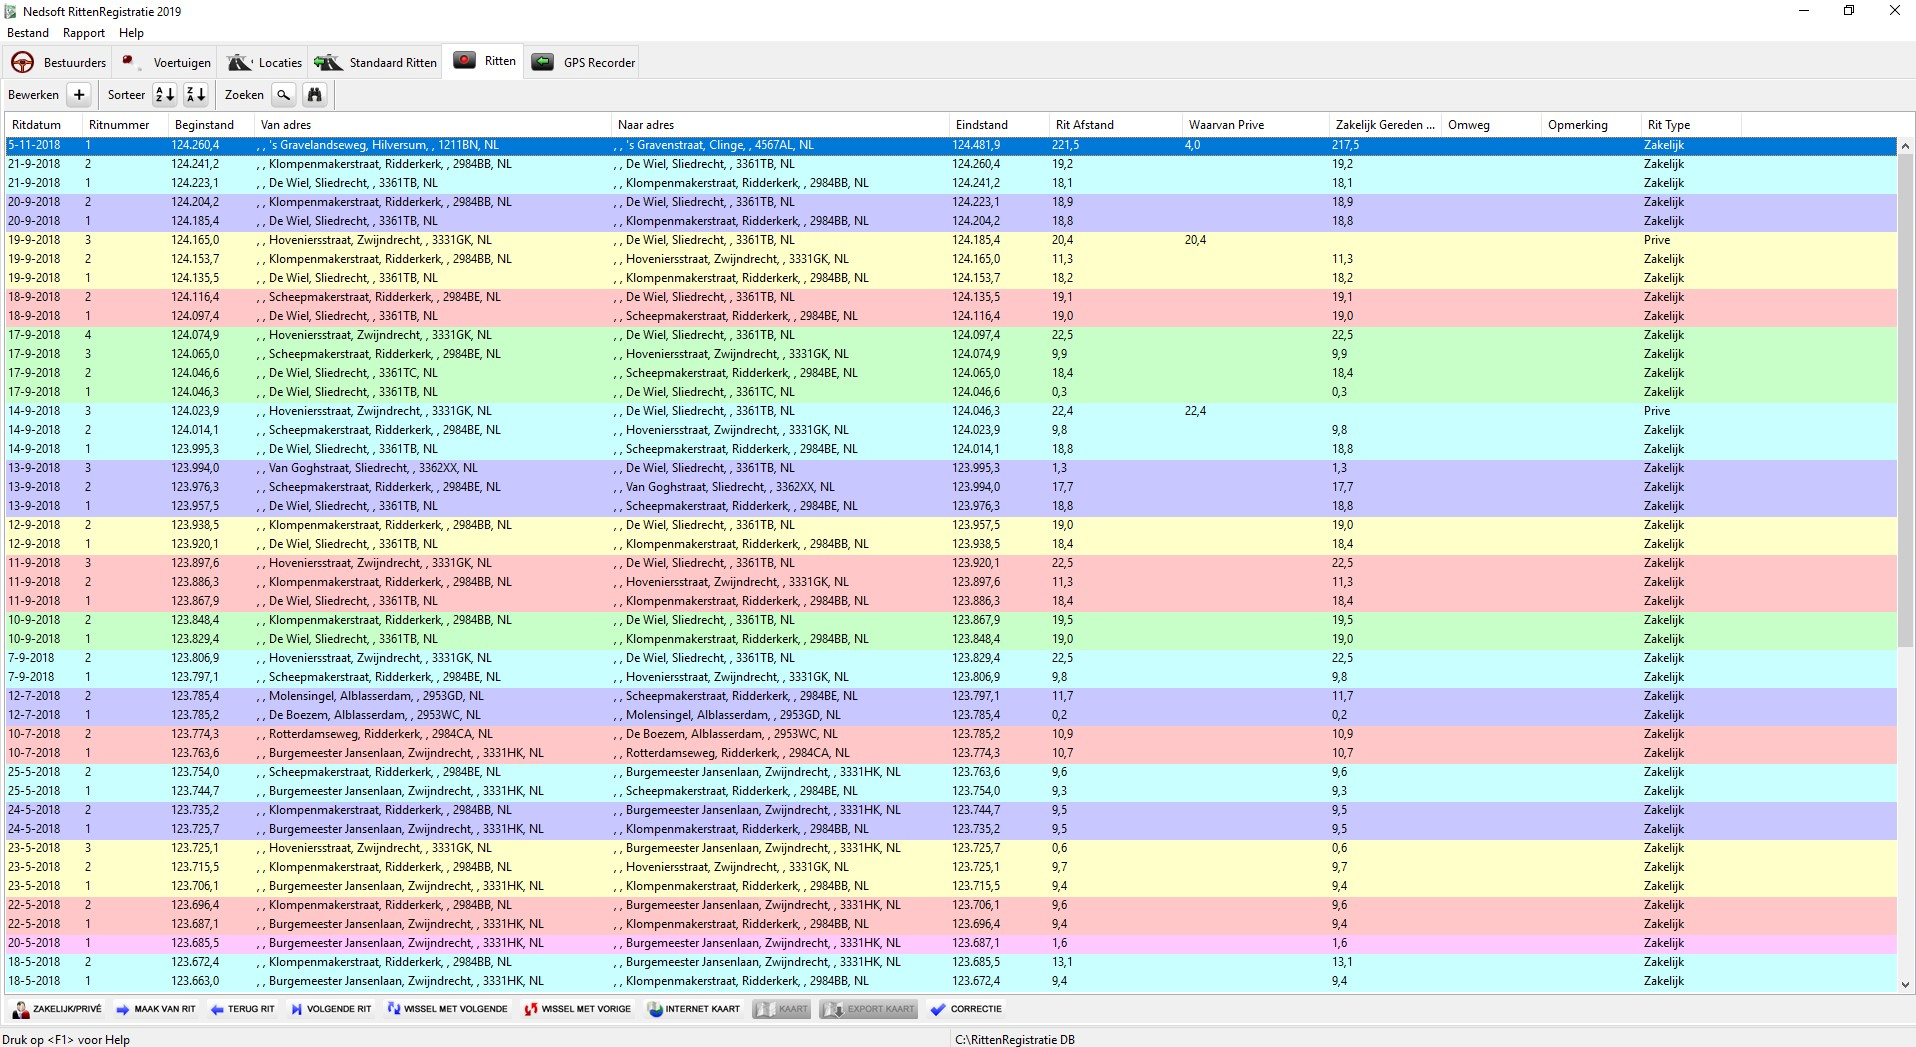Select the 14-9-2018 ride number 3 row
This screenshot has height=1047, width=1916.
[951, 411]
